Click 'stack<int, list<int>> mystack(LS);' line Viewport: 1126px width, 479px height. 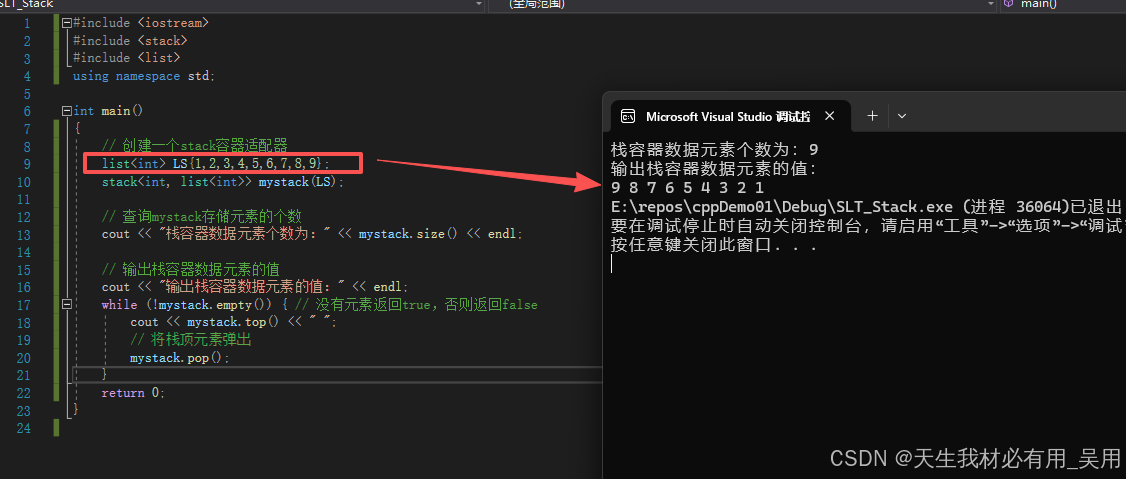click(223, 182)
